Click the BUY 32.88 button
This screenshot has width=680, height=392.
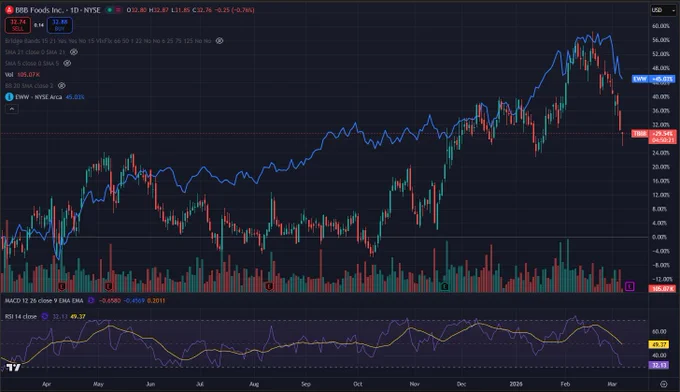(59, 25)
